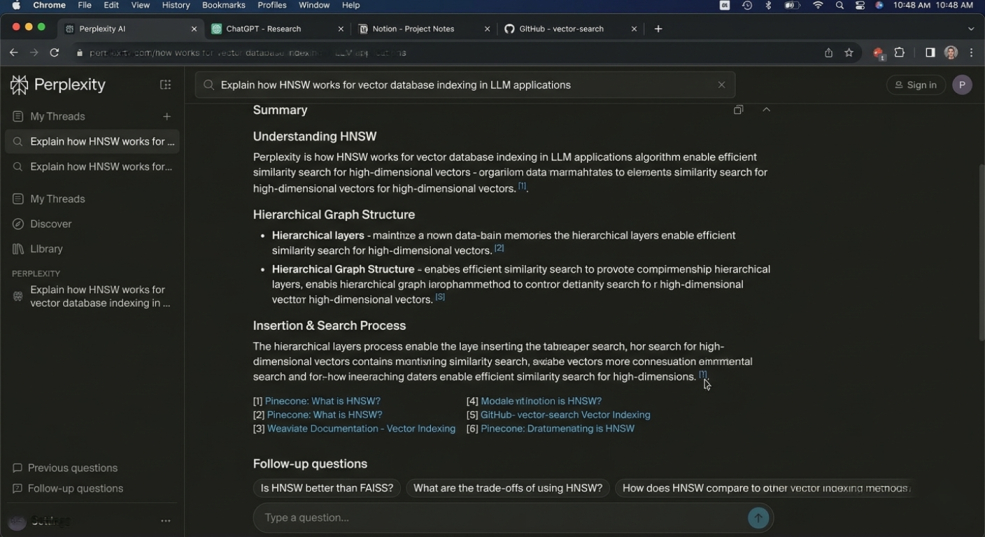Viewport: 985px width, 537px height.
Task: Add a new thread with plus icon
Action: pos(166,116)
